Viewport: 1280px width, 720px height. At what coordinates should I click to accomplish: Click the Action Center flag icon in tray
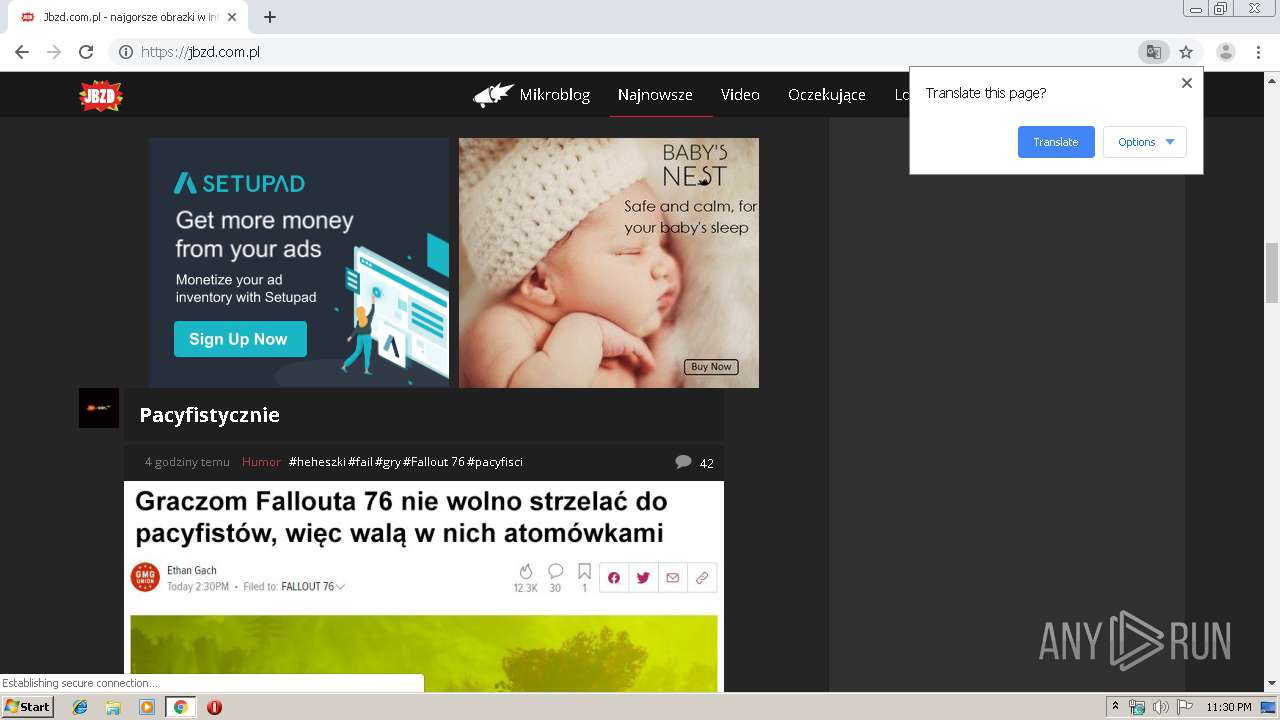point(1185,707)
